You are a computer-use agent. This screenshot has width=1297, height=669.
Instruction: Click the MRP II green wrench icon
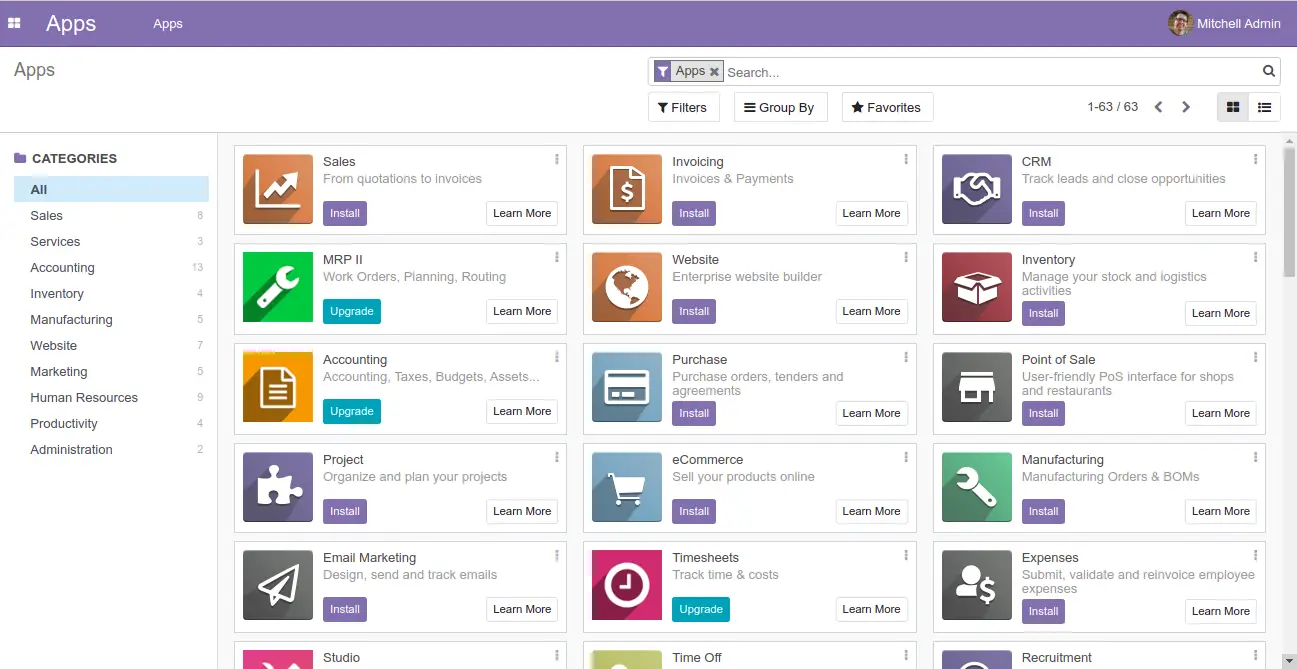click(278, 287)
